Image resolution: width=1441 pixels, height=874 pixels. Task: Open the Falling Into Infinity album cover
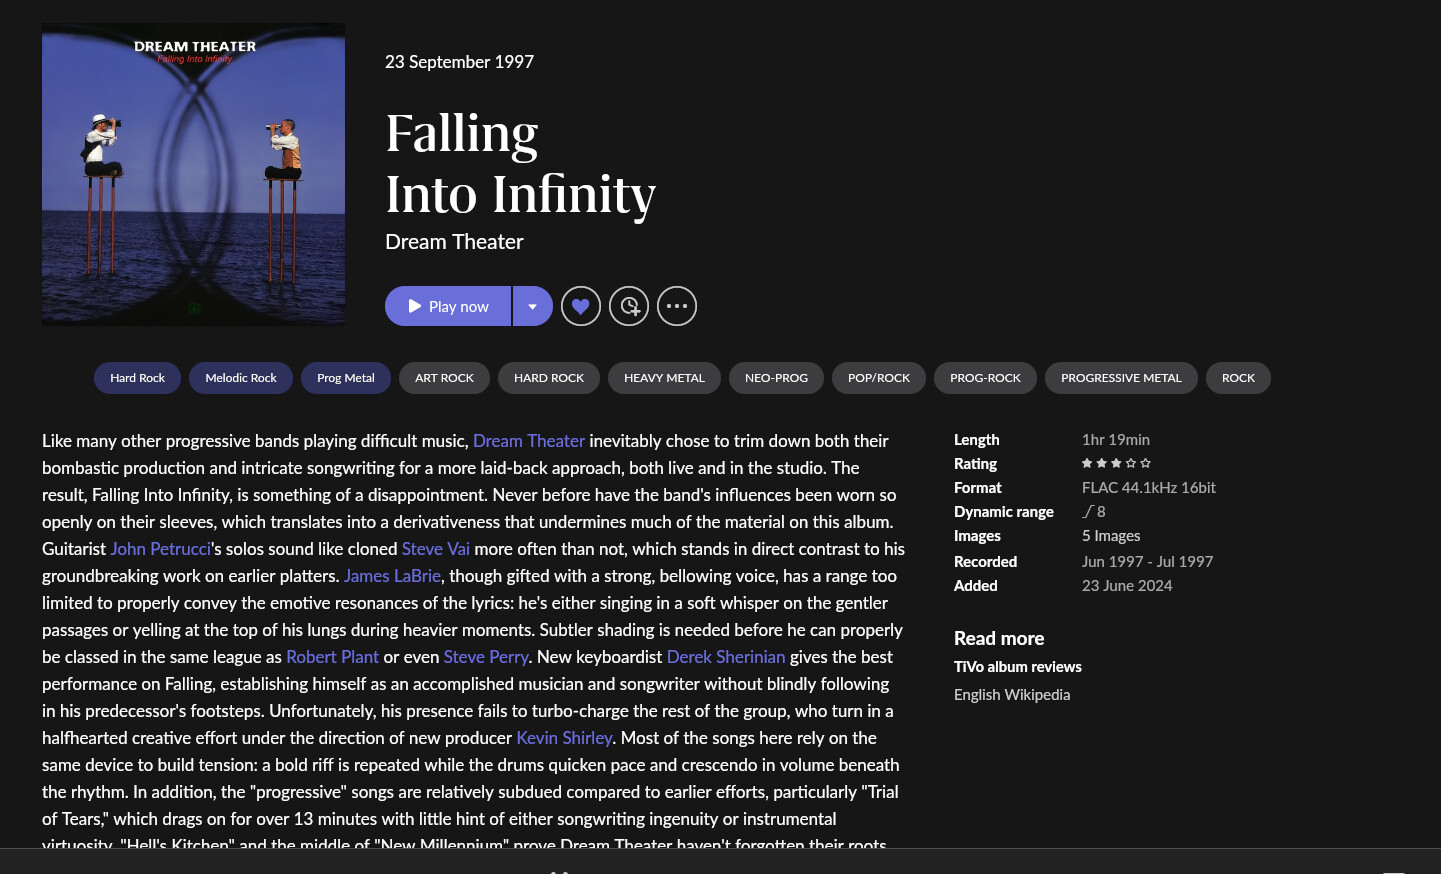pos(193,174)
